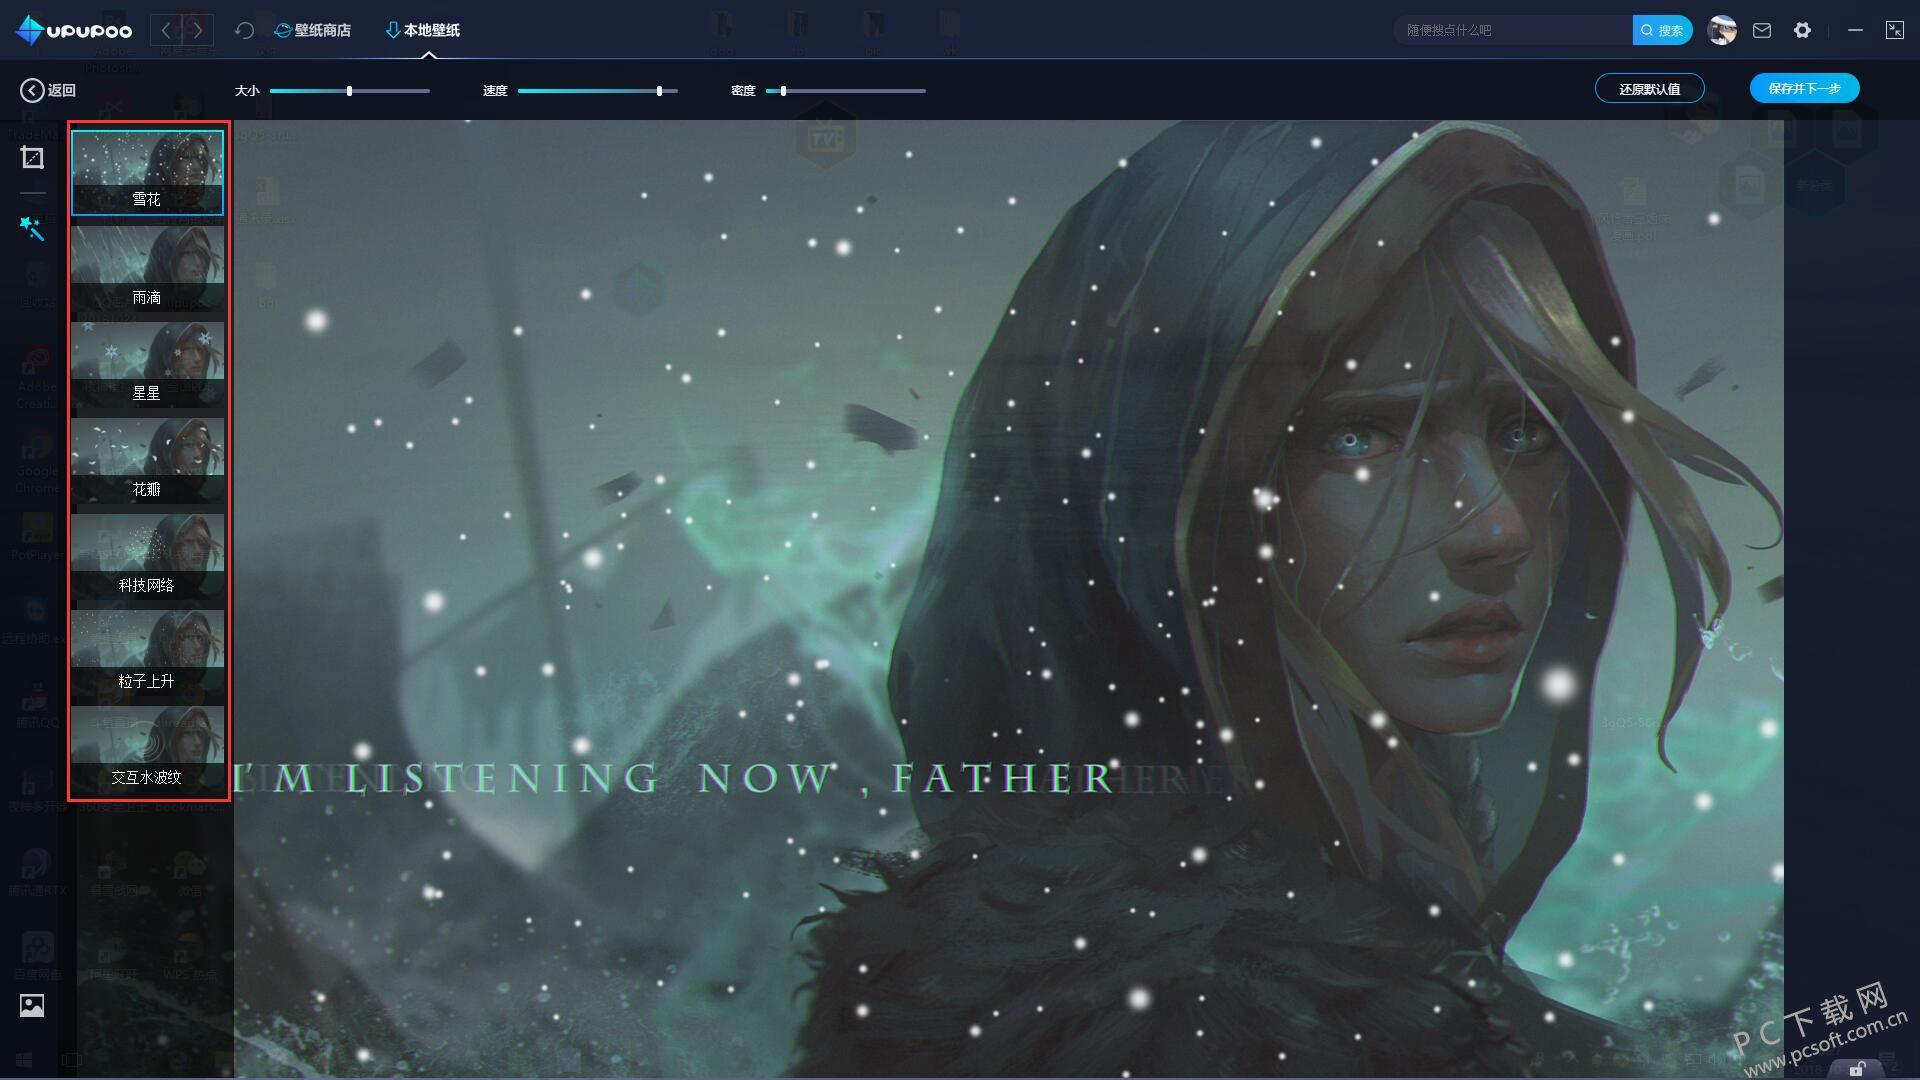Click the image picture icon in sidebar
Image resolution: width=1920 pixels, height=1080 pixels.
pos(32,1005)
